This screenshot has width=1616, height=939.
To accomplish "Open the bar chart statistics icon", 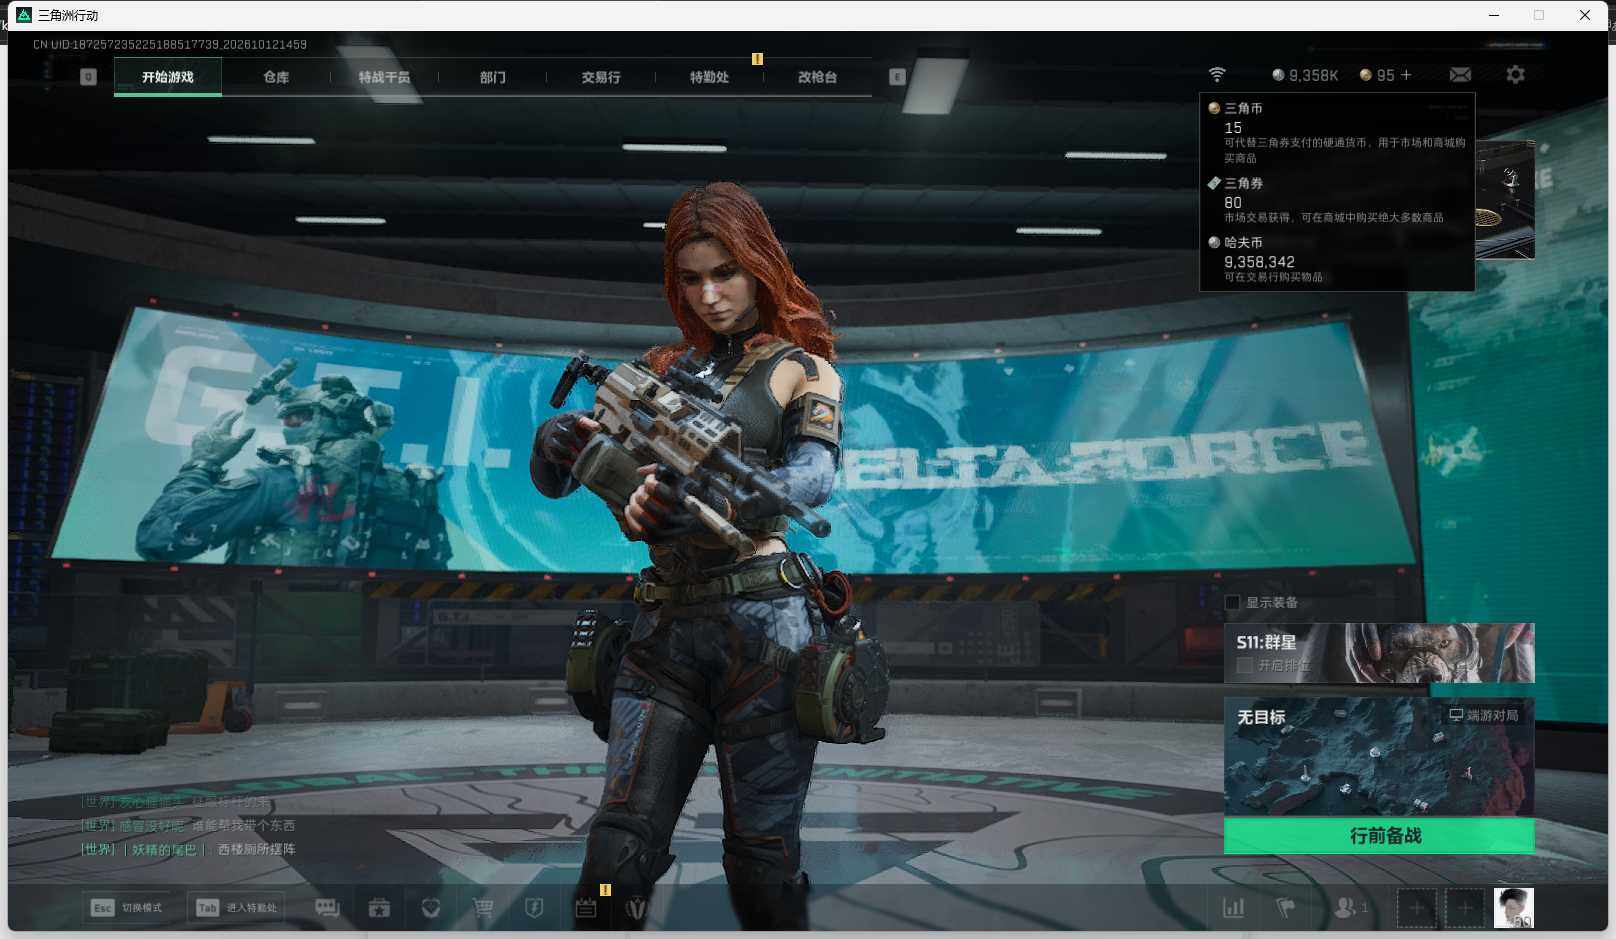I will pyautogui.click(x=1234, y=908).
